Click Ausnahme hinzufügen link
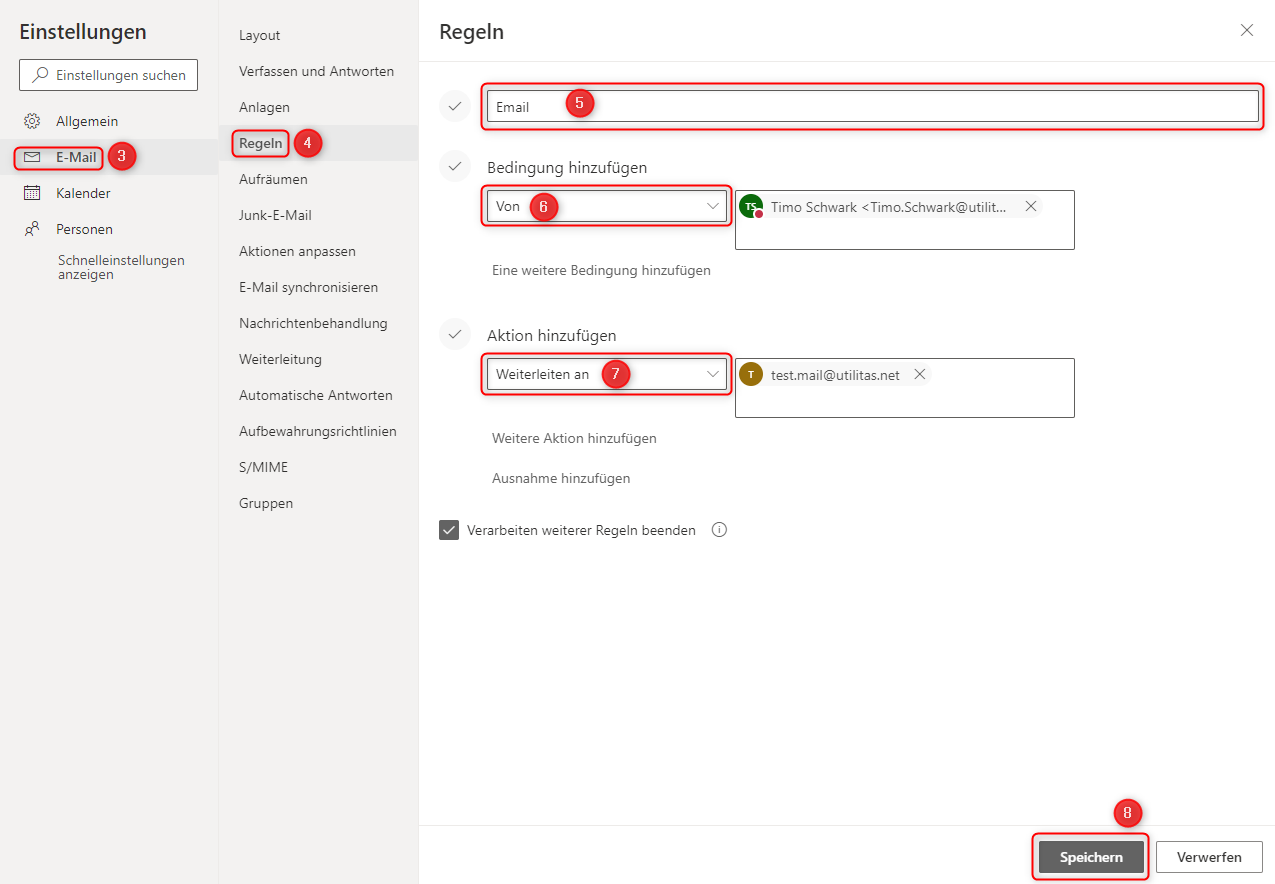 point(561,478)
